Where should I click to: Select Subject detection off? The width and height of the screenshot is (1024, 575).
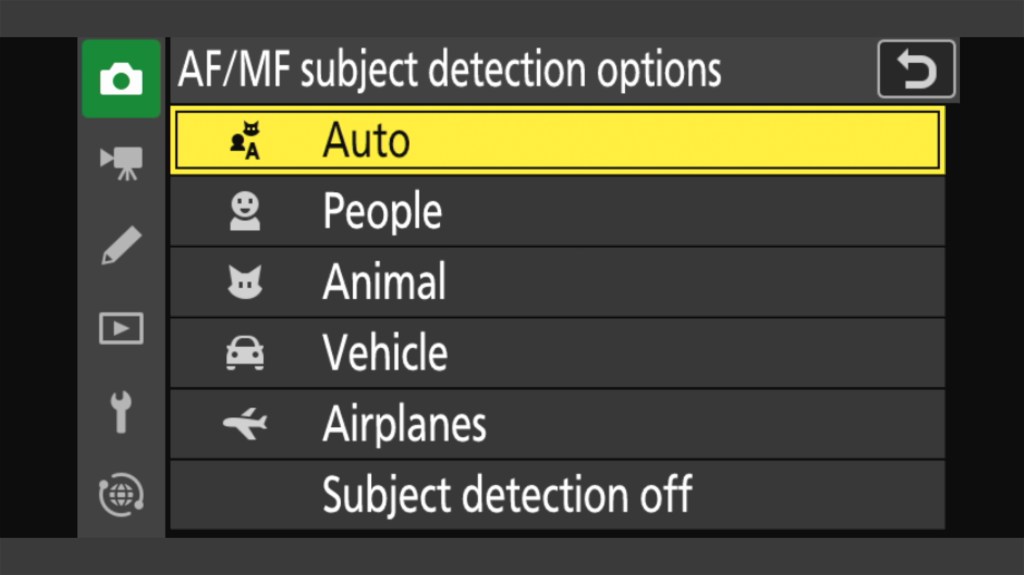point(507,495)
